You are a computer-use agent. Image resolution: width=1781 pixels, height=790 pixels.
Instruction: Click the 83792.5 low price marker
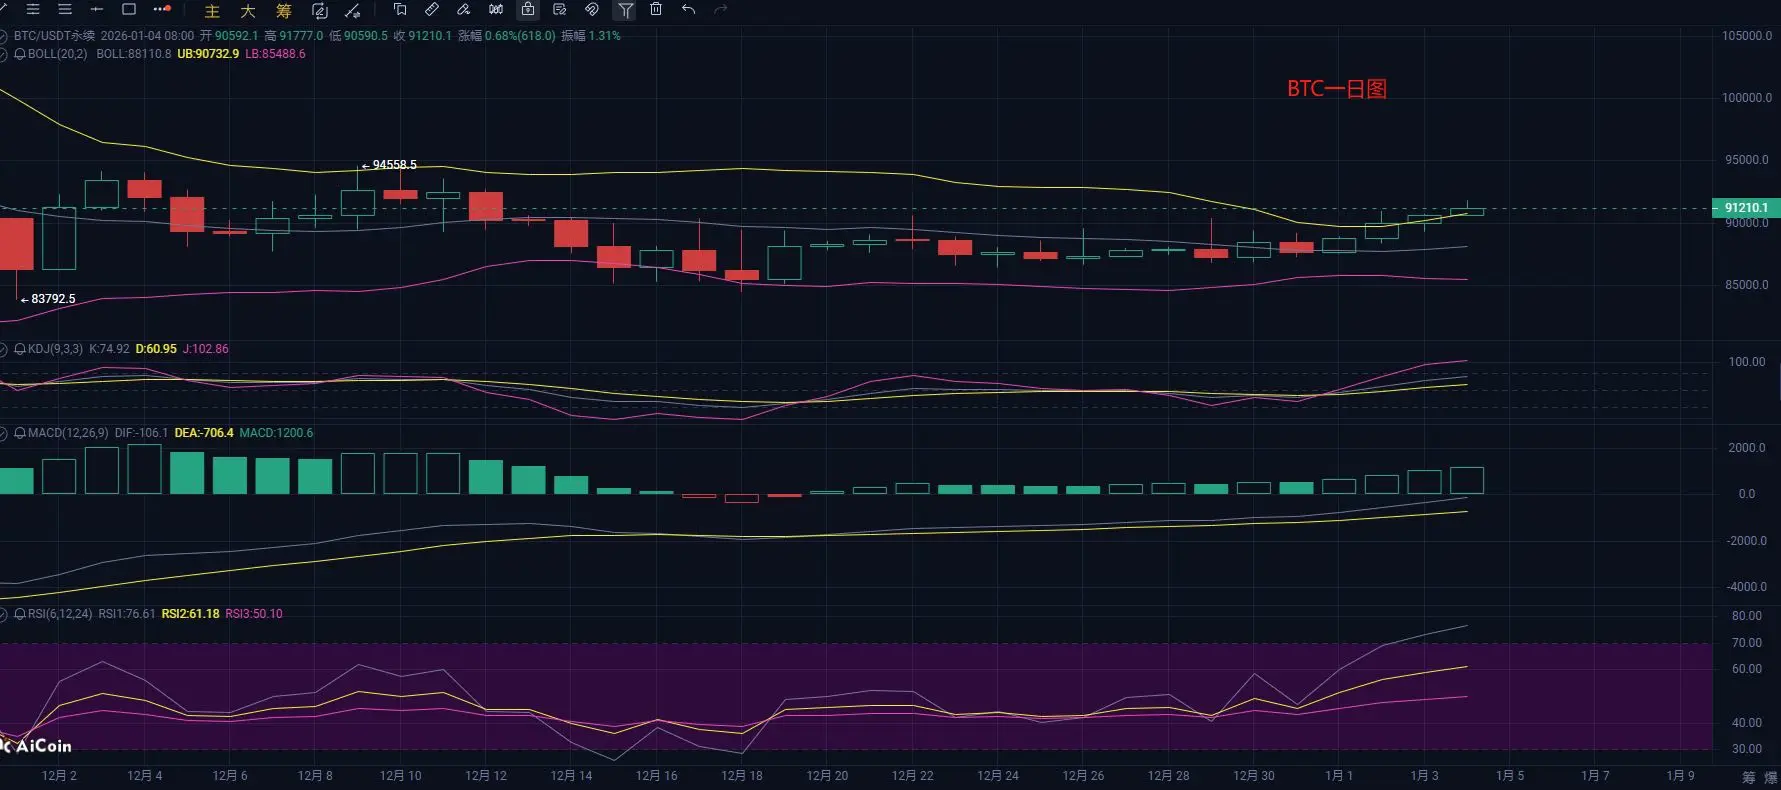(48, 299)
